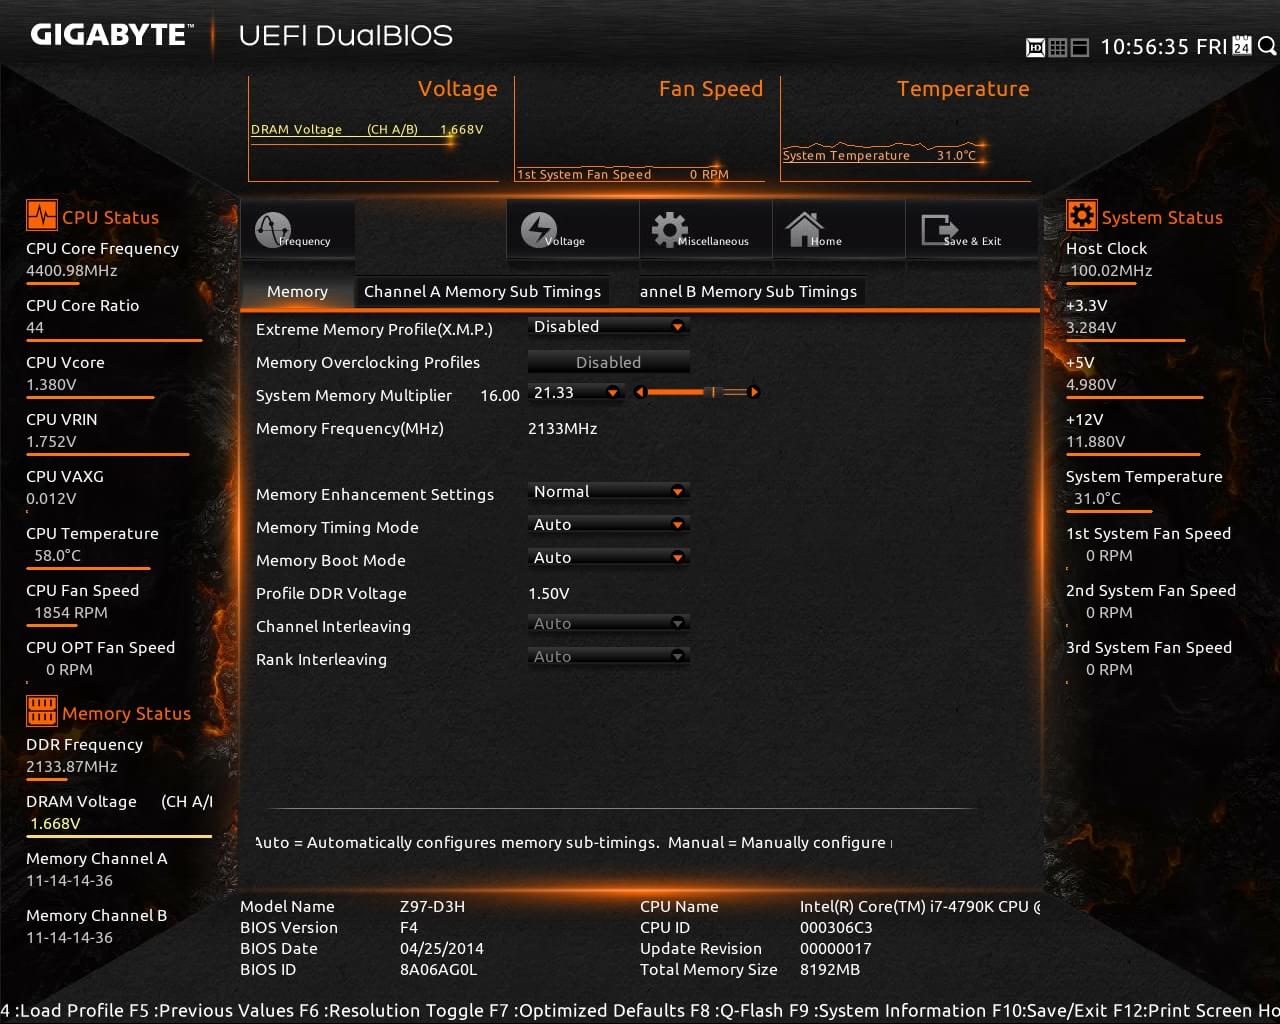Click the Memory Frequency value 2133MHz
The height and width of the screenshot is (1024, 1280).
[563, 428]
